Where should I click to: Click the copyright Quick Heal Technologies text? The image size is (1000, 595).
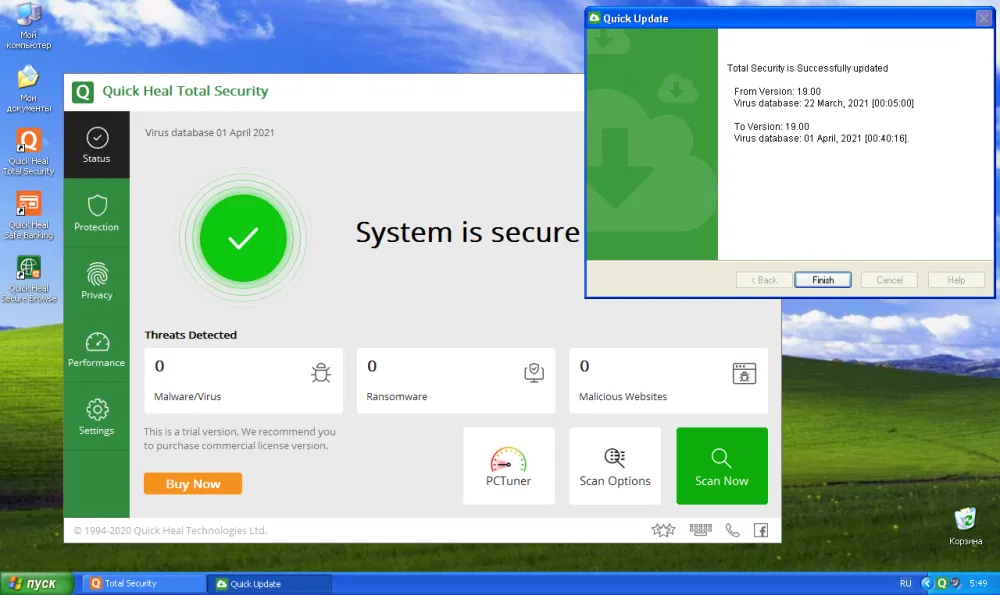170,531
